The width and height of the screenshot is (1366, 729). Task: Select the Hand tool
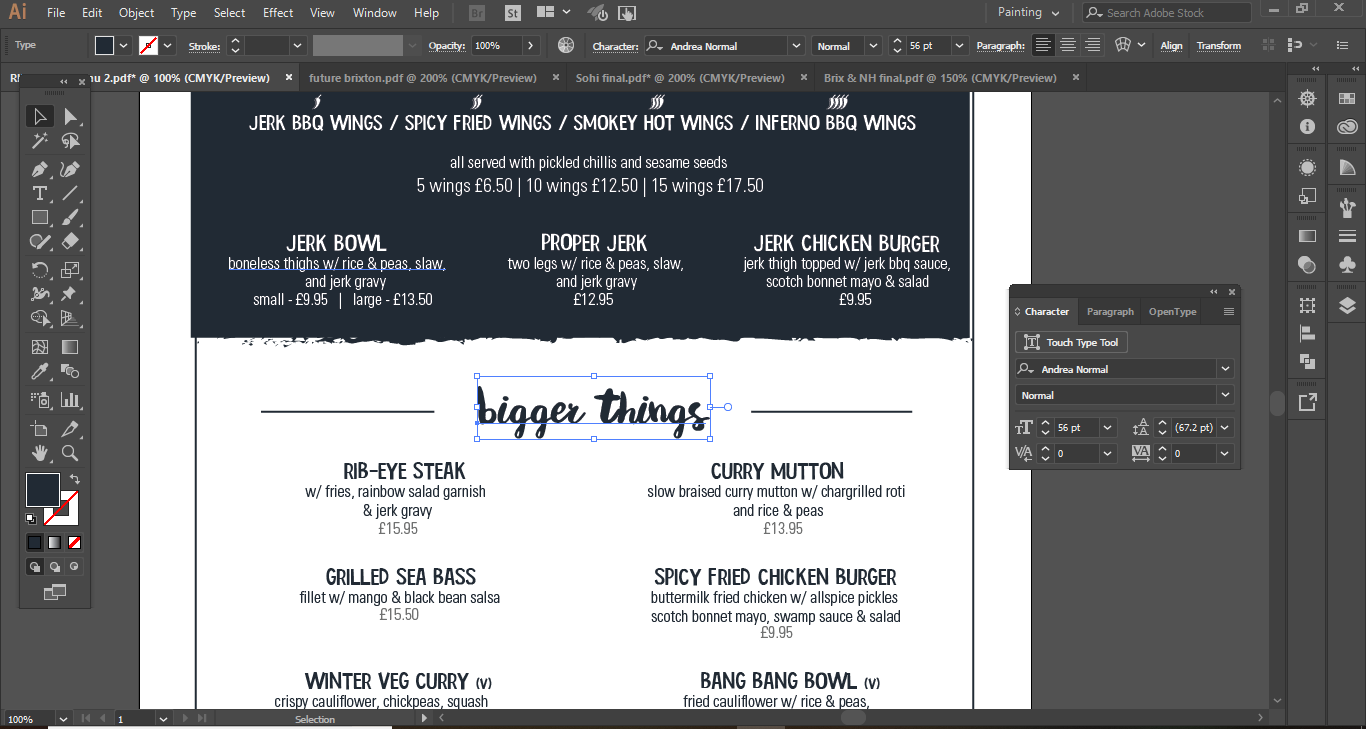pos(40,453)
